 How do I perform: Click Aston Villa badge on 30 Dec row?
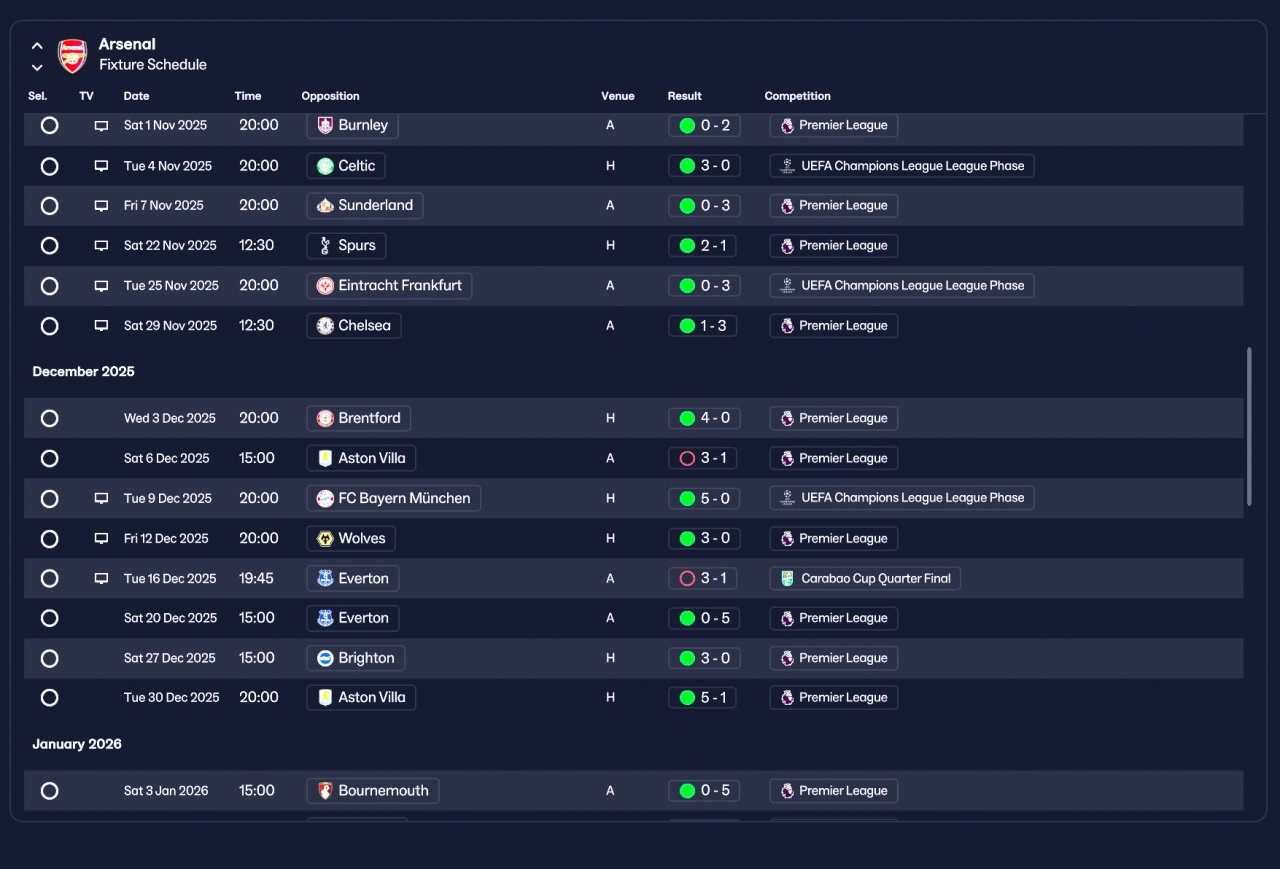point(325,698)
